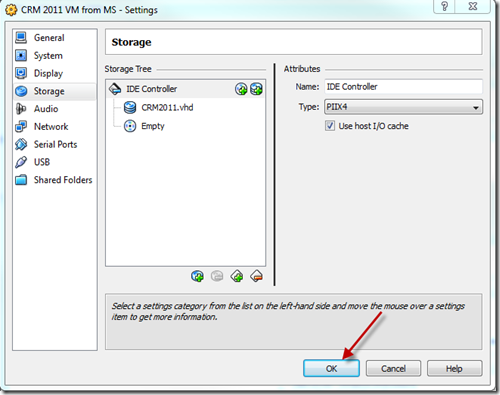Open the Audio settings category
The width and height of the screenshot is (500, 395).
click(55, 109)
